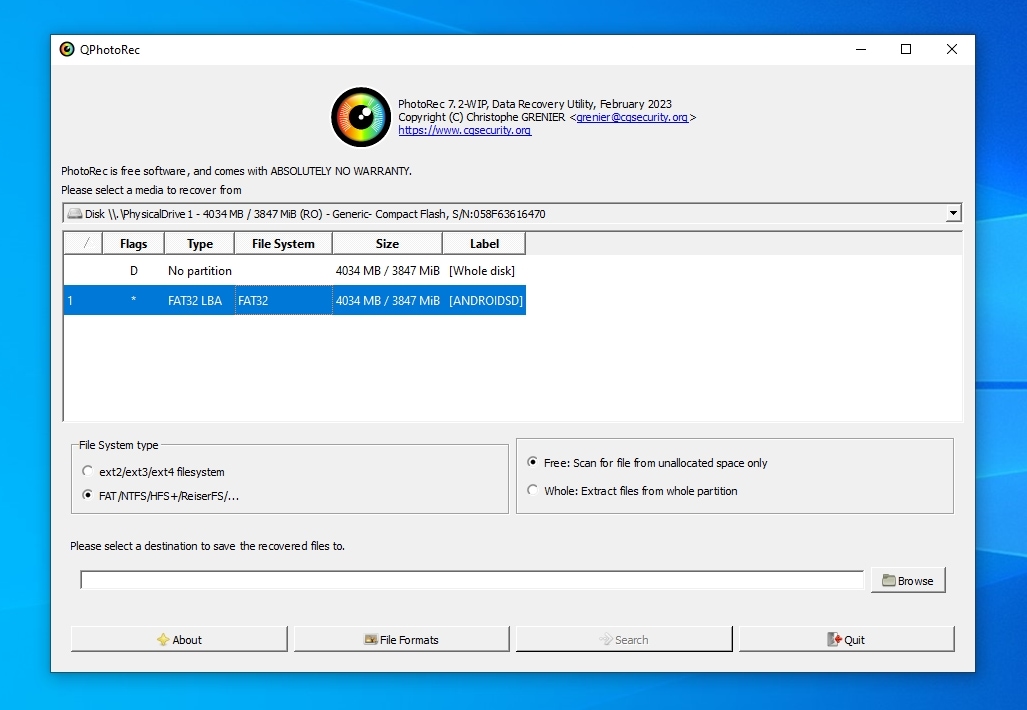The width and height of the screenshot is (1027, 710).
Task: Browse for a destination folder
Action: 908,580
